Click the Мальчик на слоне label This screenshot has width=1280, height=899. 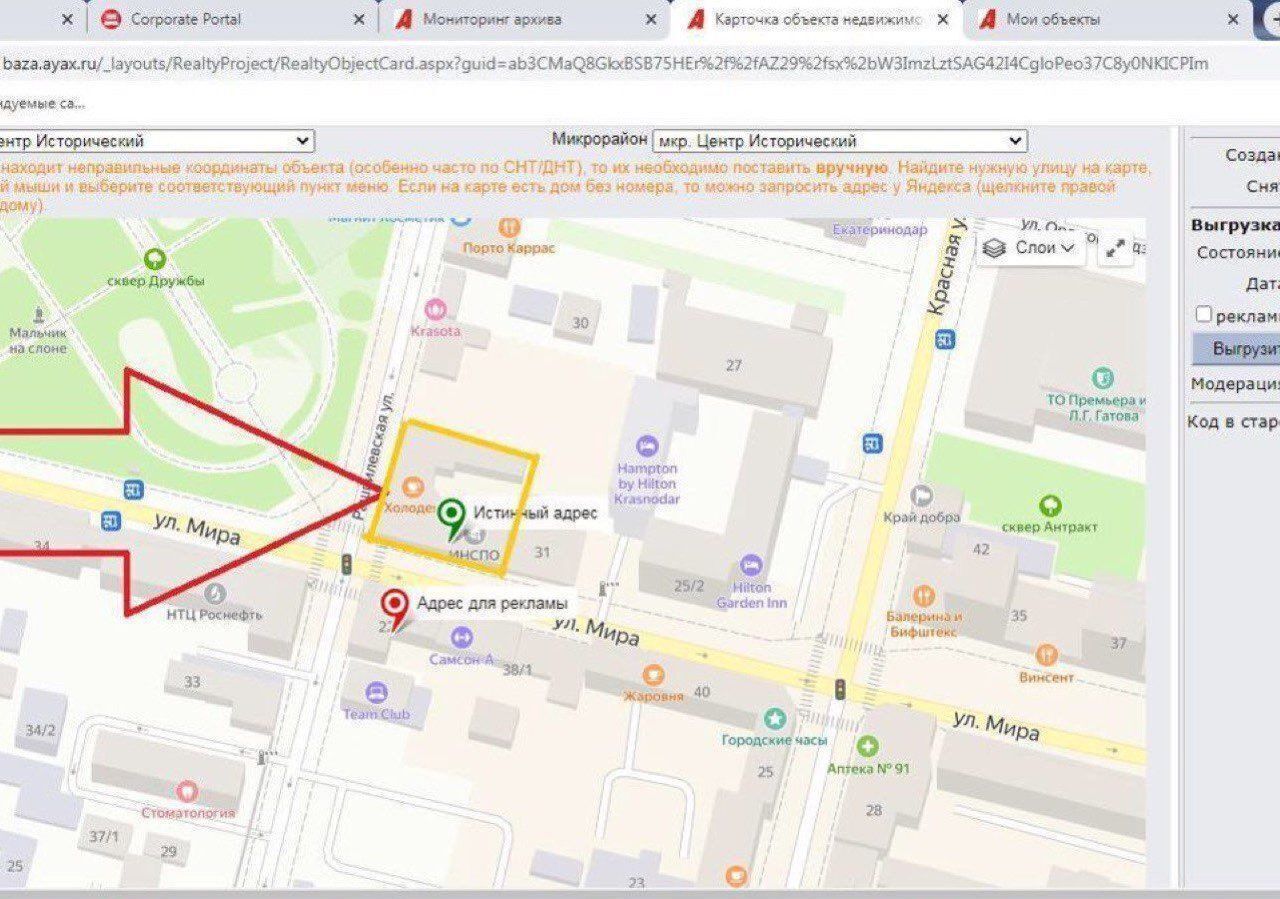[x=38, y=341]
